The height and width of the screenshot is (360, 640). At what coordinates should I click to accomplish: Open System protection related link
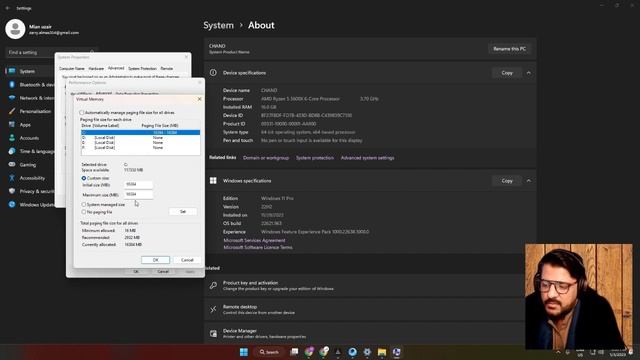point(315,158)
